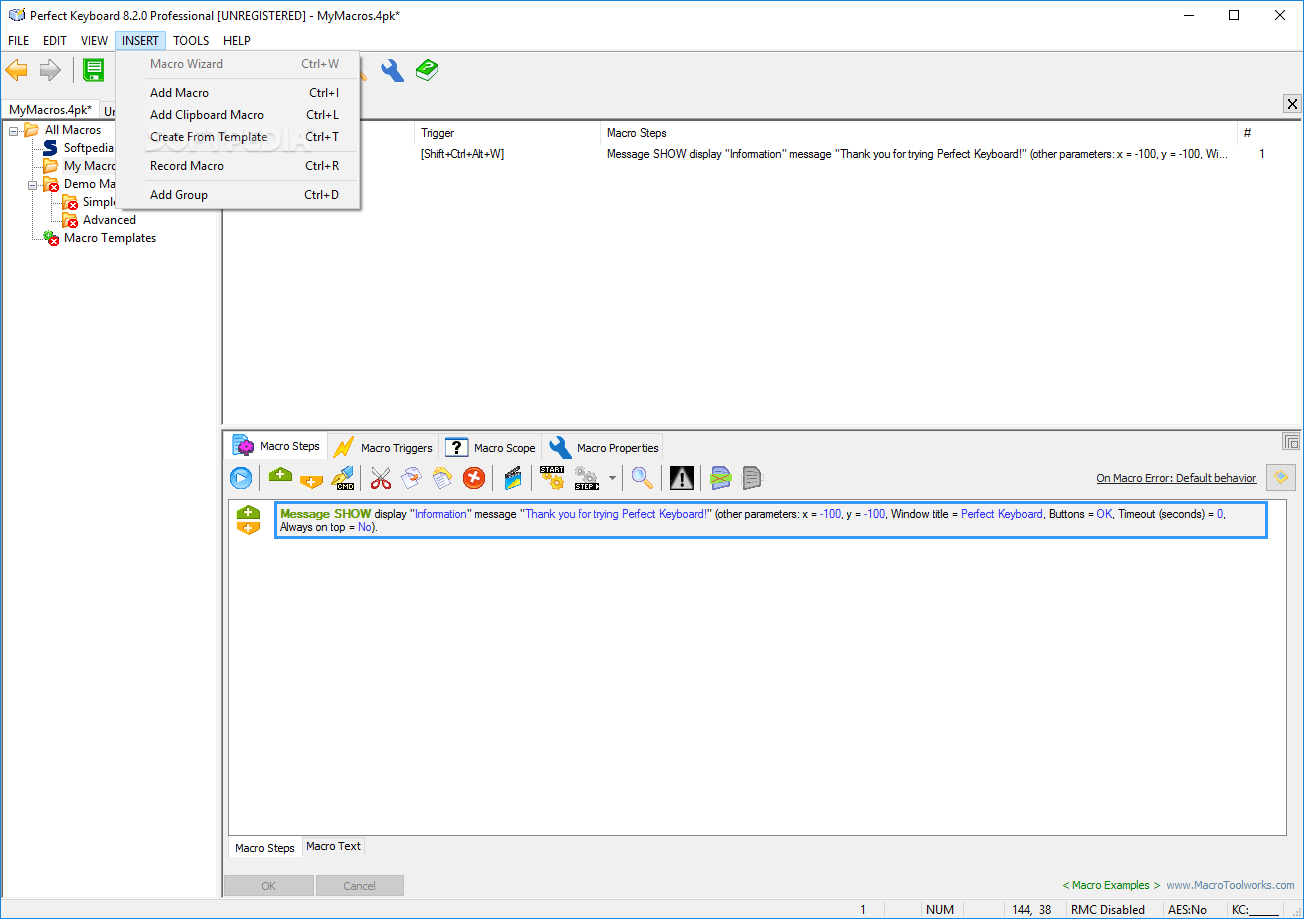Collapse the All Macros tree node

[13, 130]
